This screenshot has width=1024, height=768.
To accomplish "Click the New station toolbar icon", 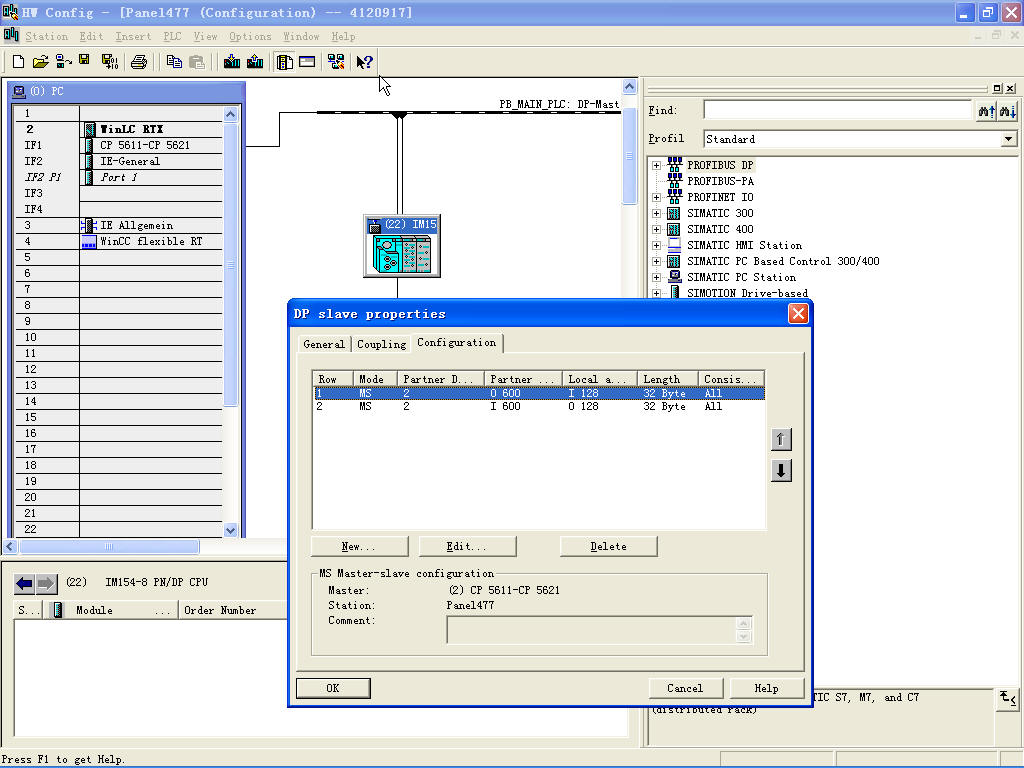I will tap(18, 61).
